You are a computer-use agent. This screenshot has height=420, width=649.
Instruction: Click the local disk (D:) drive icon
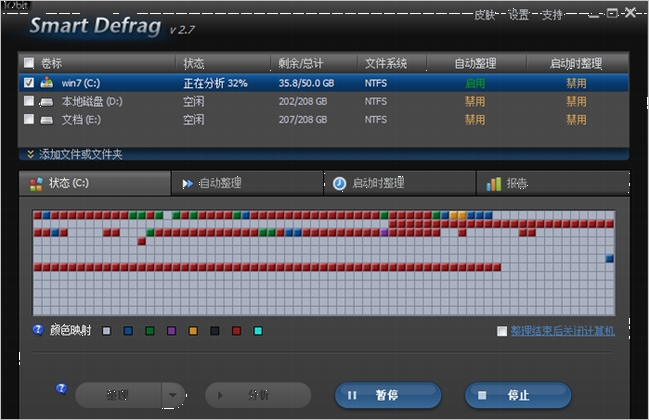(46, 101)
